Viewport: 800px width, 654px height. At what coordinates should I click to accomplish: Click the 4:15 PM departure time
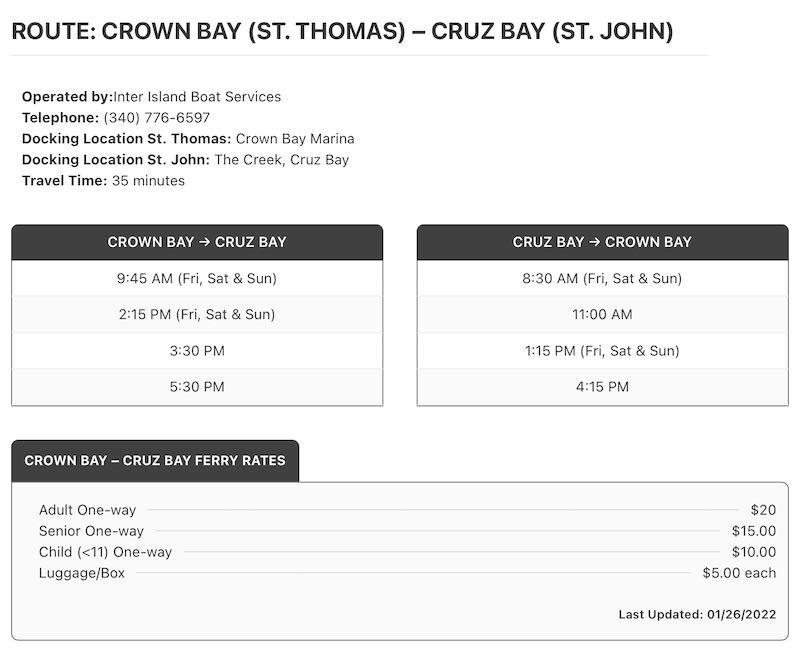(x=602, y=387)
